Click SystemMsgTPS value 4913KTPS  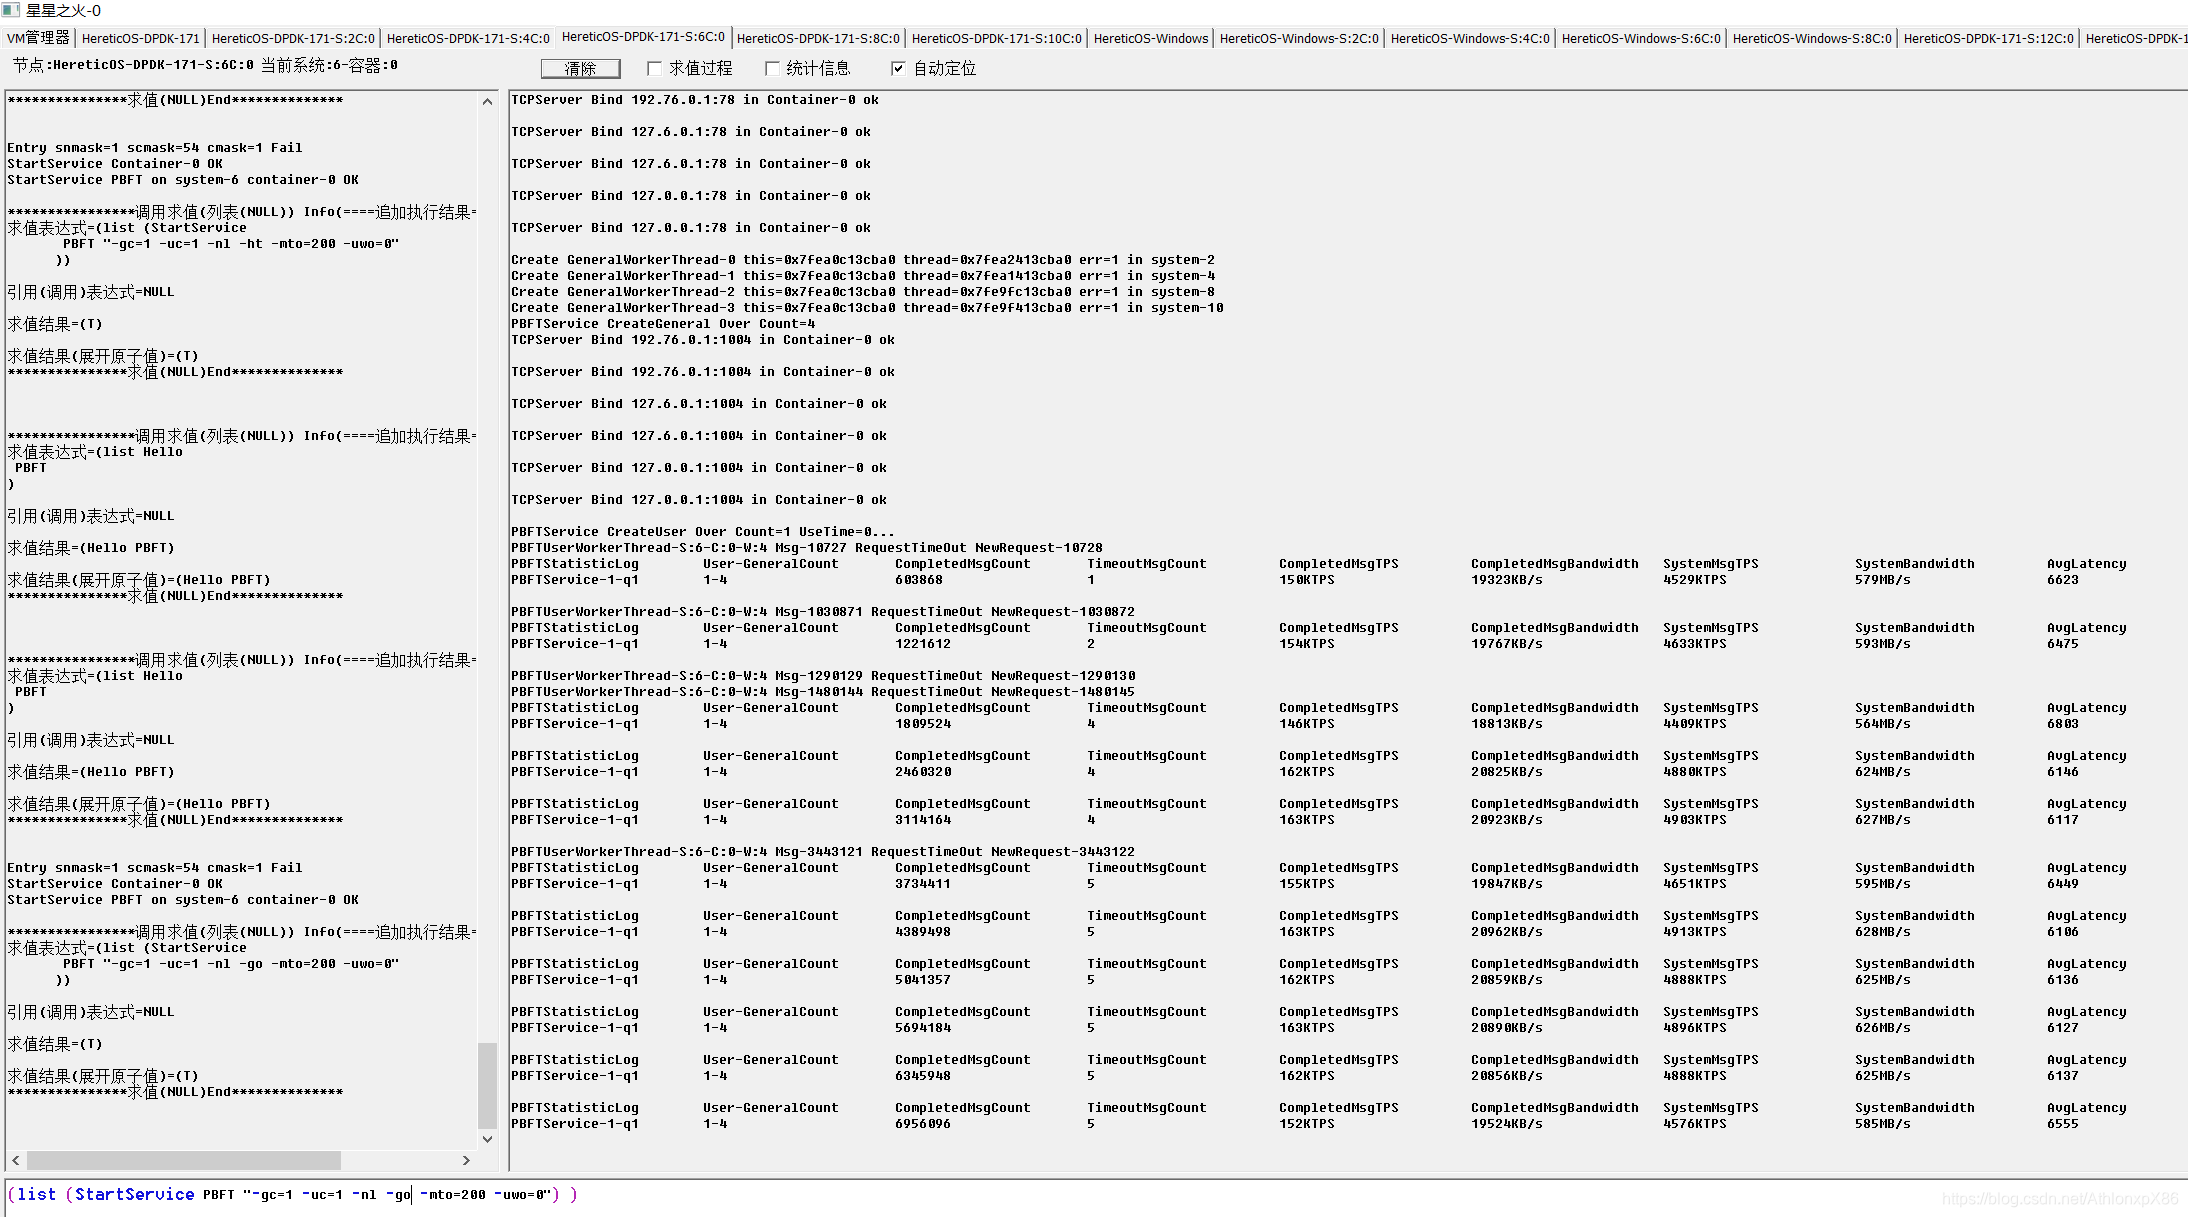[1694, 931]
